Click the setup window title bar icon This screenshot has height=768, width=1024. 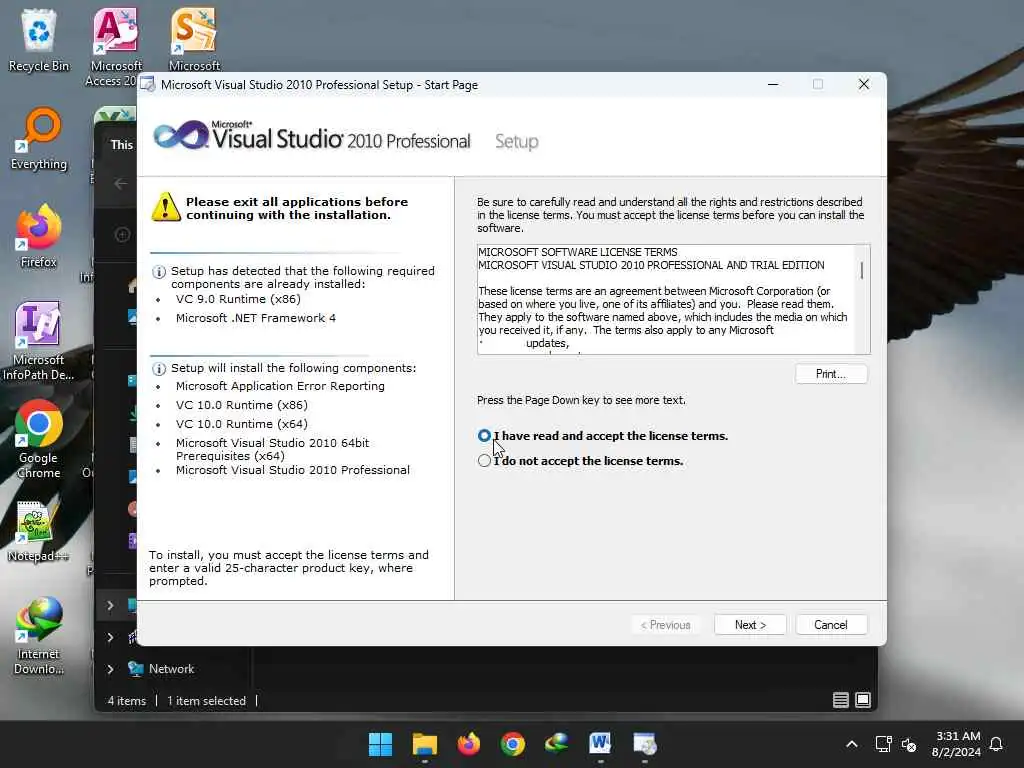click(148, 85)
